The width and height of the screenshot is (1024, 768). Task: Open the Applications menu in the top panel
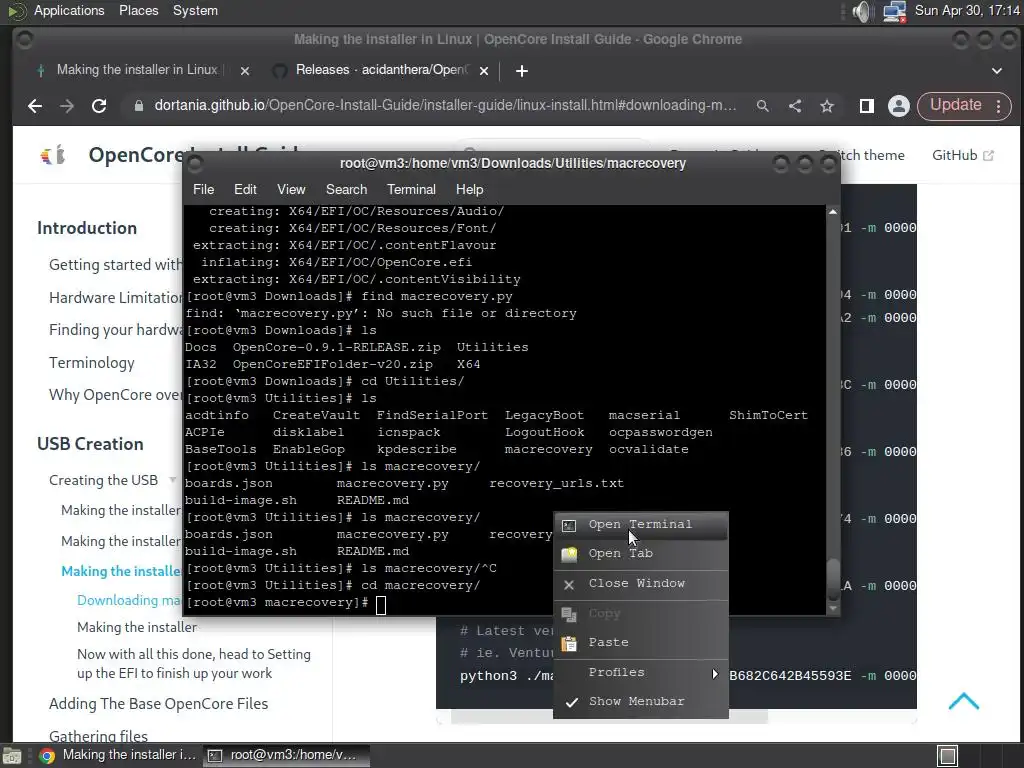point(69,11)
